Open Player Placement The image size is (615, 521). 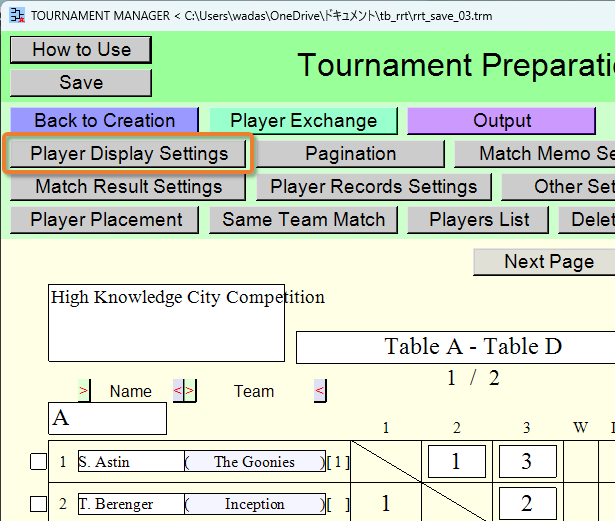click(104, 219)
